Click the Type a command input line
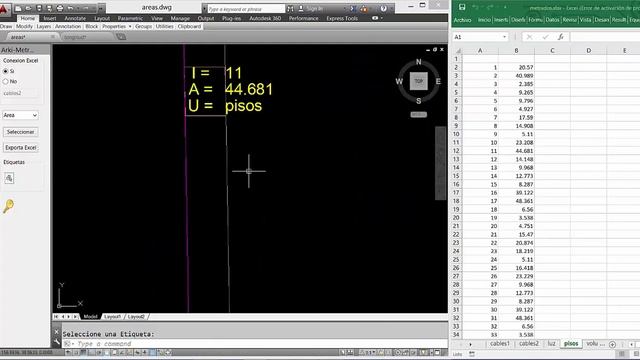This screenshot has height=360, width=640. [x=255, y=344]
